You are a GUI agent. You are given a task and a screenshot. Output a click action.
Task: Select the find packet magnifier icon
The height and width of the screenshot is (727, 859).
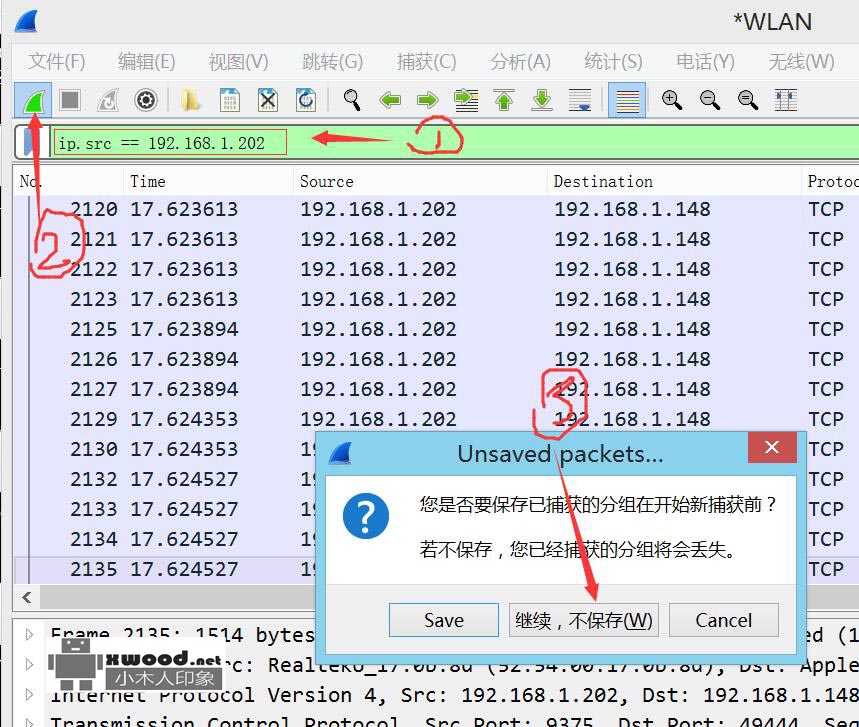[x=351, y=100]
